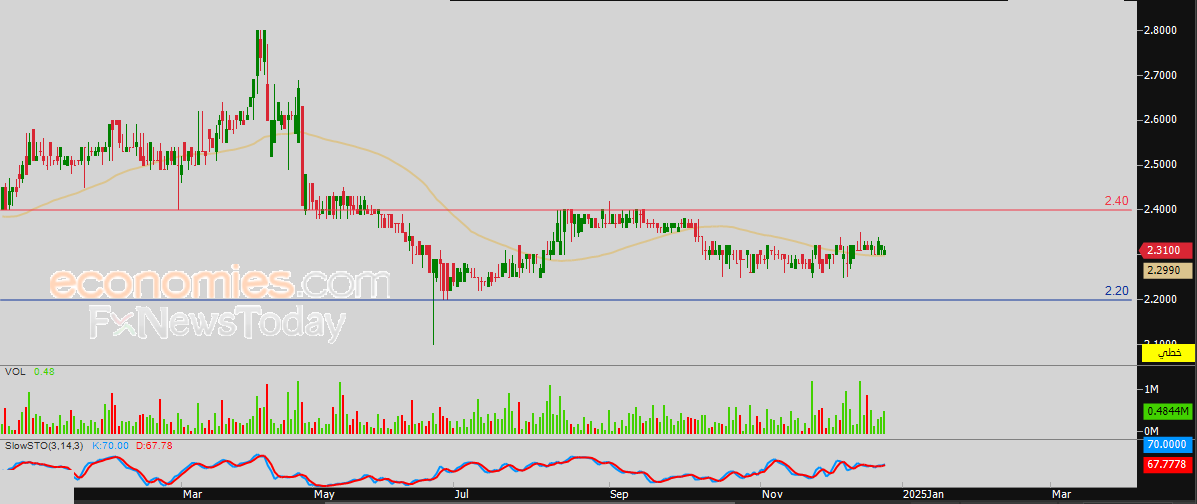Click the Nov label on time axis

[771, 495]
